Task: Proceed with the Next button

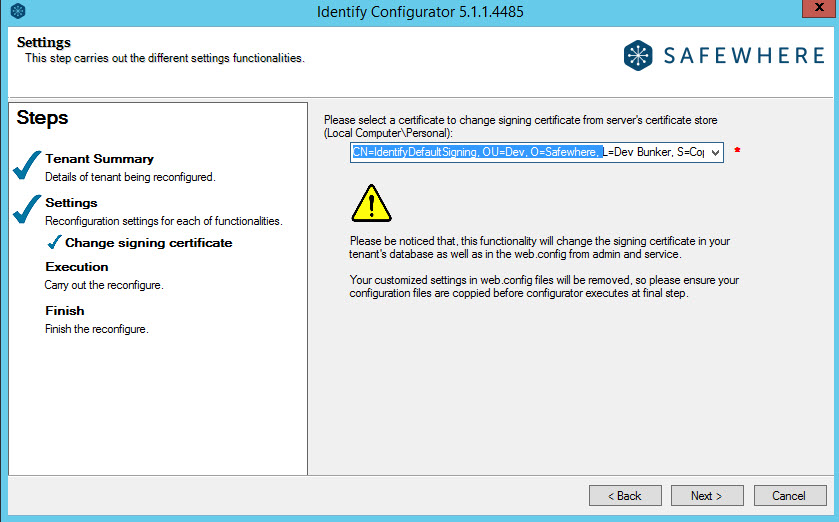Action: point(706,495)
